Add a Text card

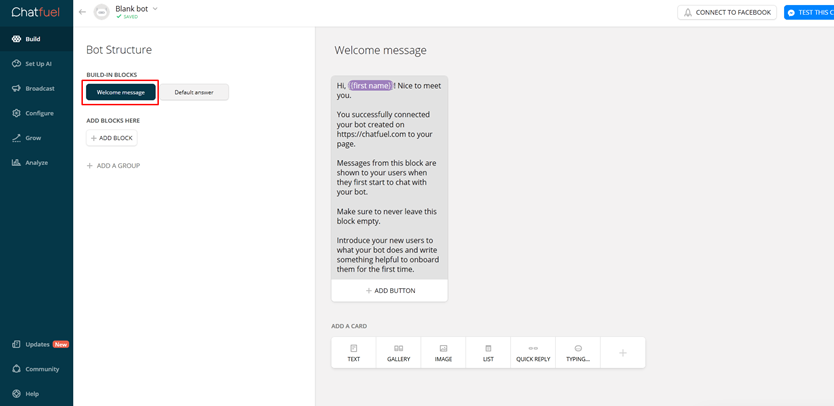coord(354,353)
